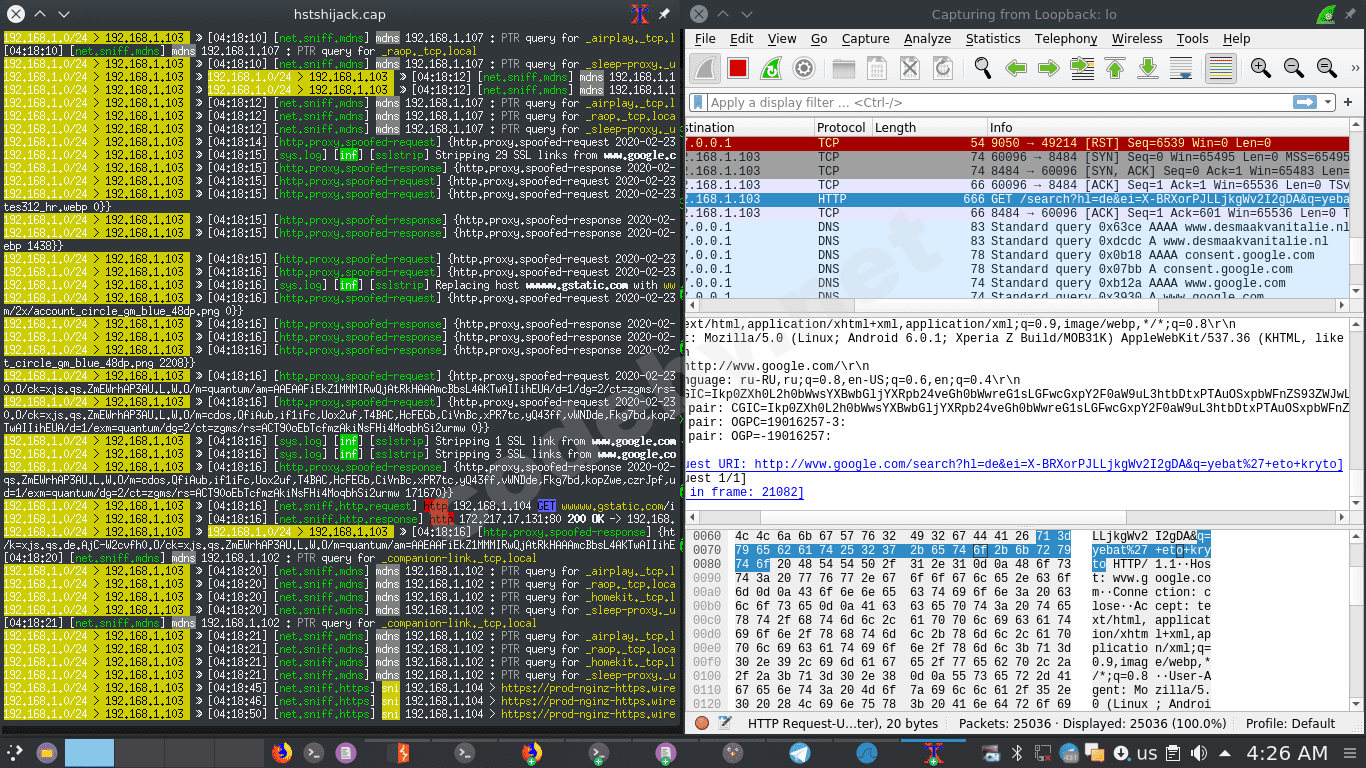
Task: Open display filter history dropdown
Action: coord(1328,102)
